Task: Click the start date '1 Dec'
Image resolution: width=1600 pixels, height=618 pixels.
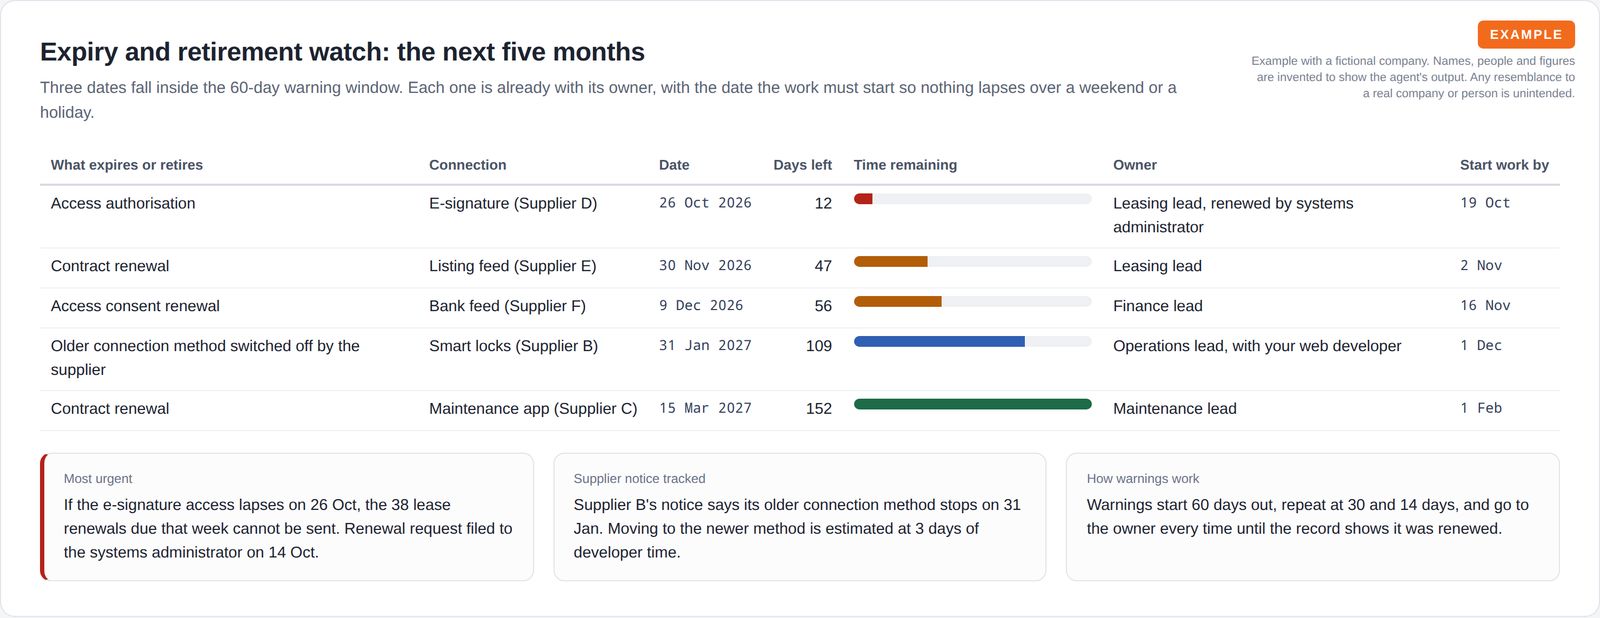Action: [1481, 346]
